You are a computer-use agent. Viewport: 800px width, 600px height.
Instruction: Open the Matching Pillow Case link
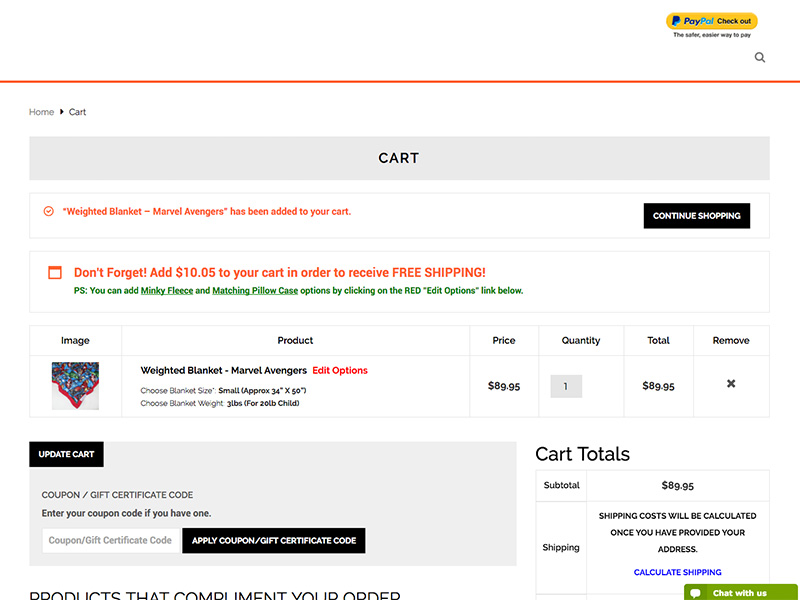255,290
